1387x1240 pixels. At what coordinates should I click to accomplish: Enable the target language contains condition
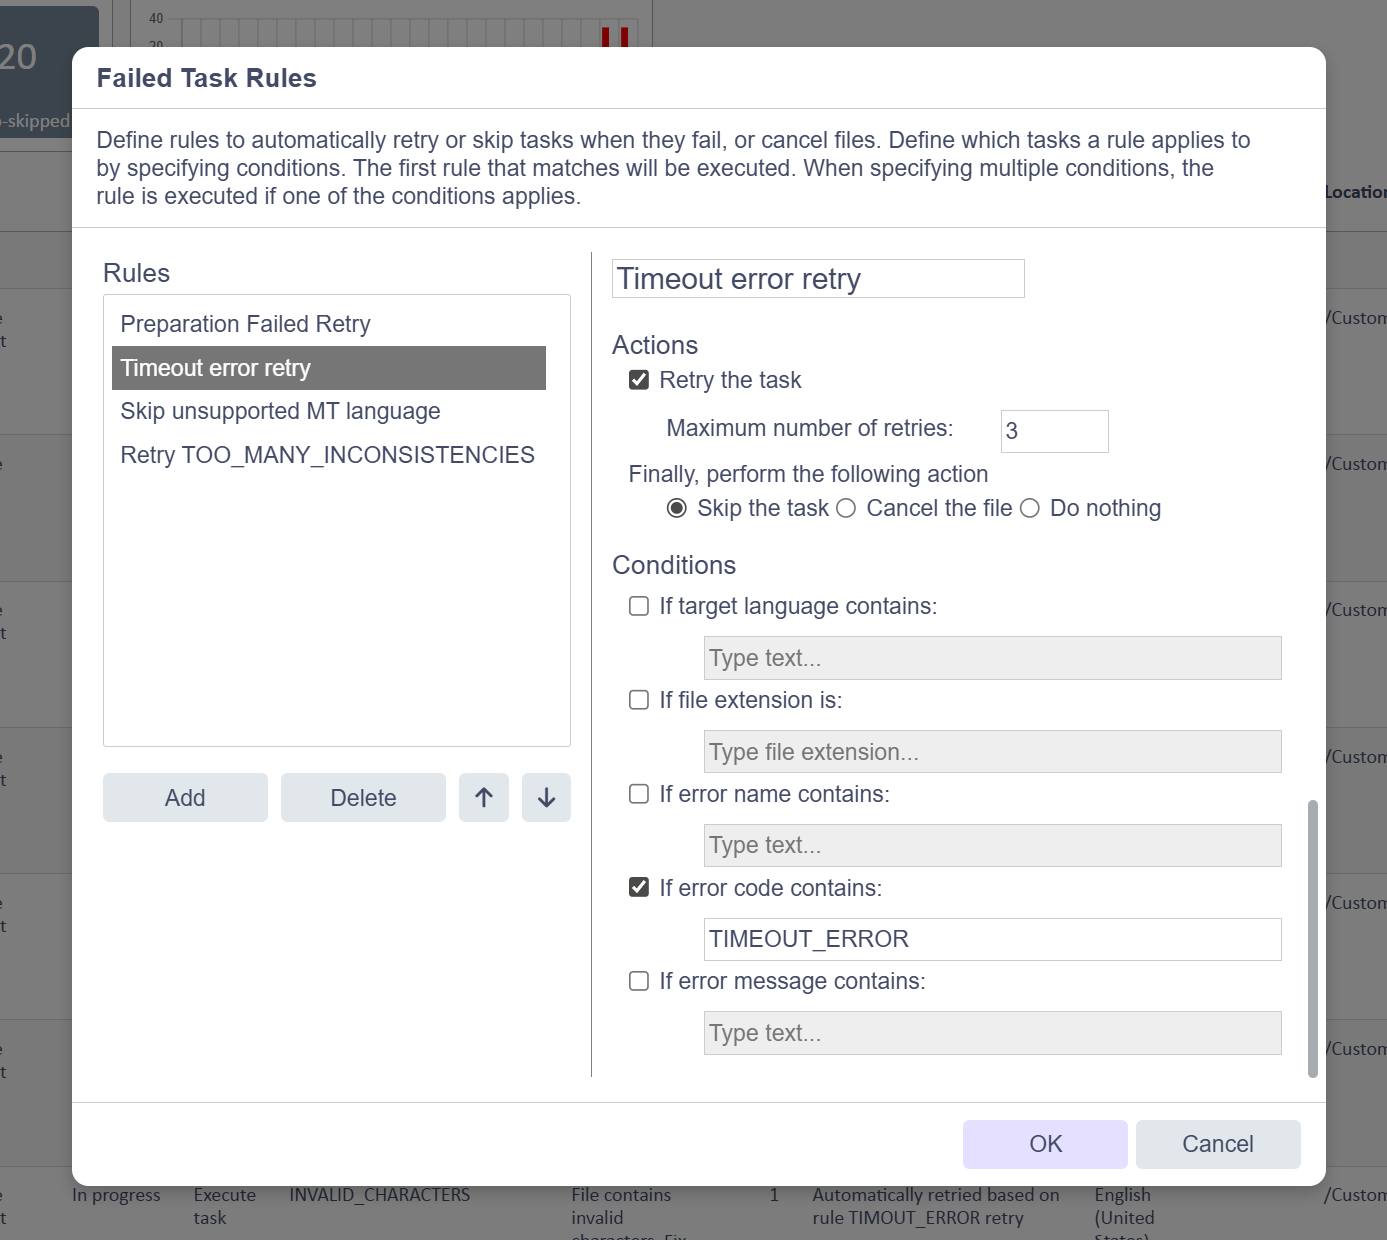tap(639, 606)
